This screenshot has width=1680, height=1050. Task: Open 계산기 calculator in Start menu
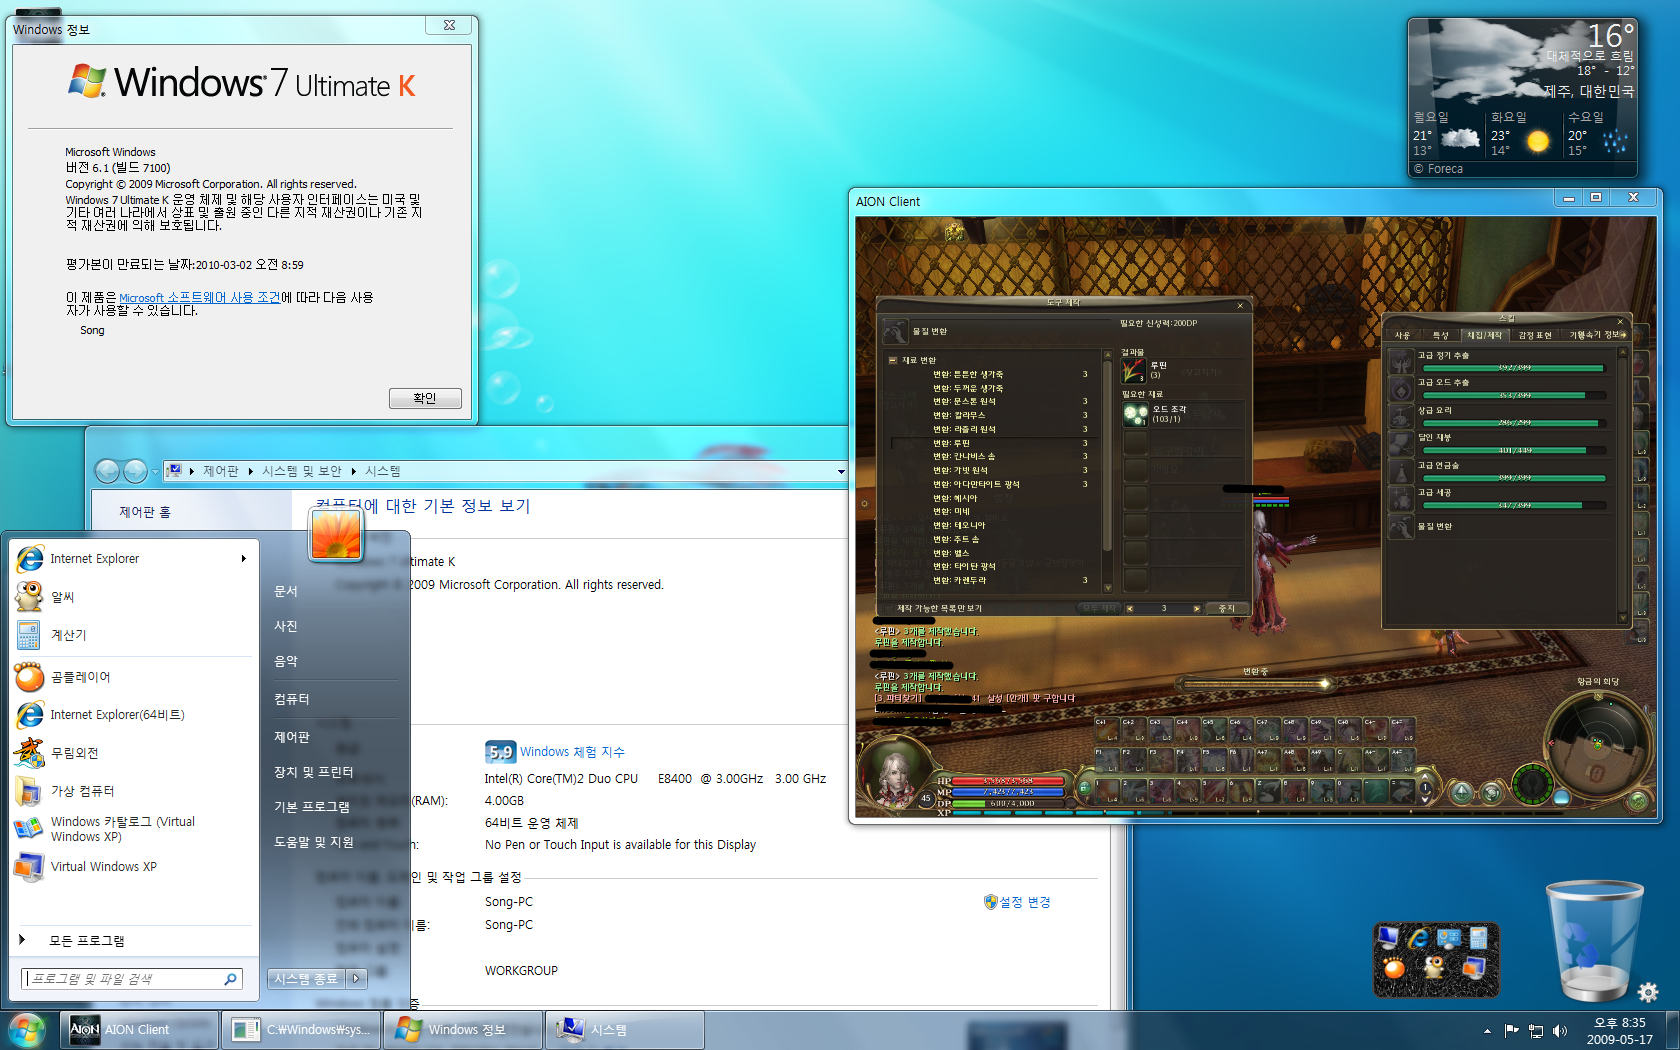(x=68, y=635)
